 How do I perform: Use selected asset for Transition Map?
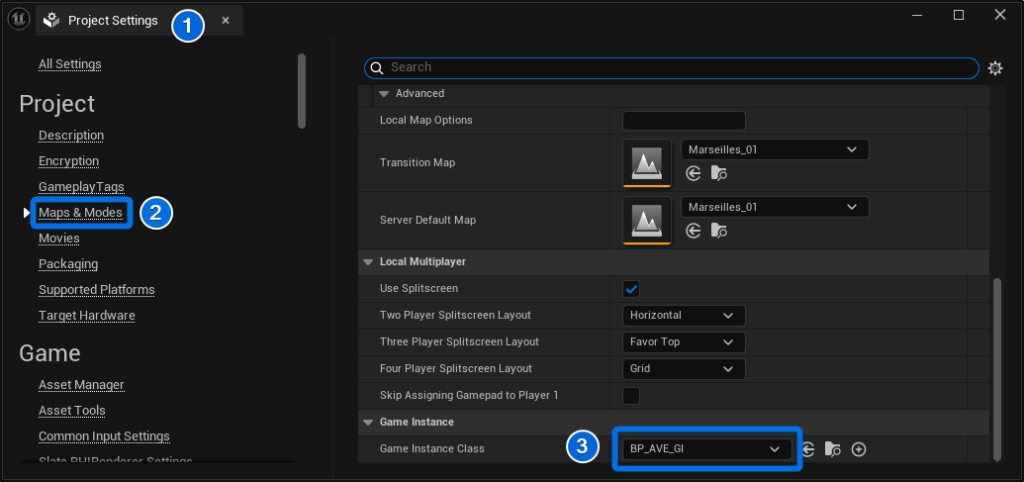point(693,174)
